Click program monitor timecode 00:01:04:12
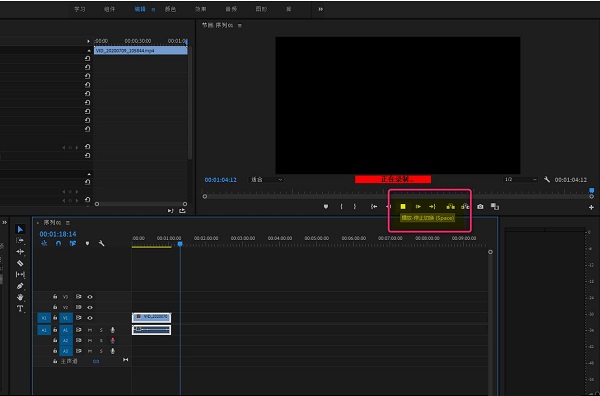This screenshot has height=396, width=600. click(220, 180)
